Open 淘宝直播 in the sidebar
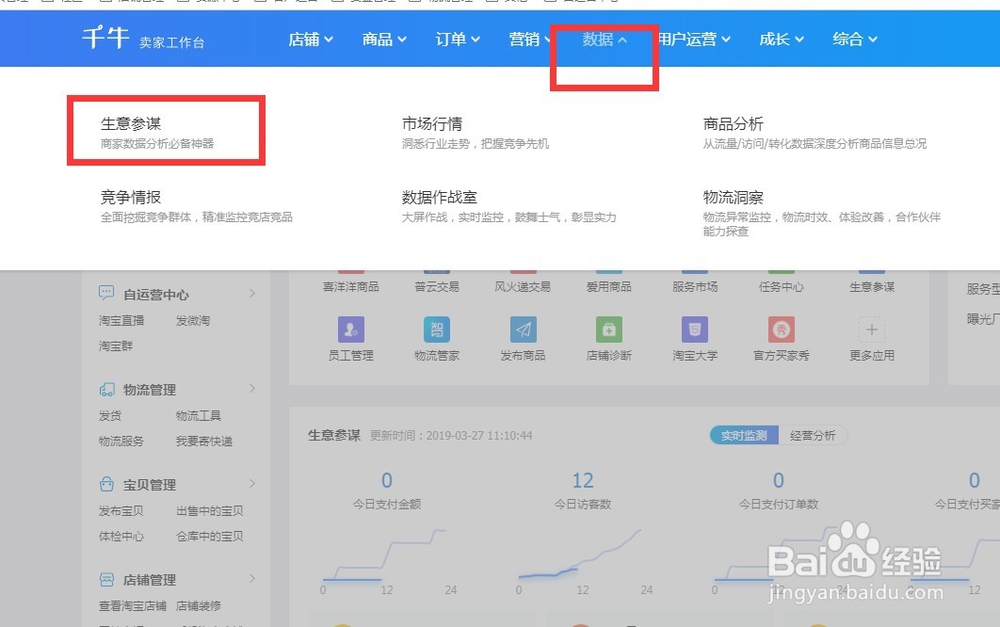Image resolution: width=1000 pixels, height=627 pixels. pos(121,320)
